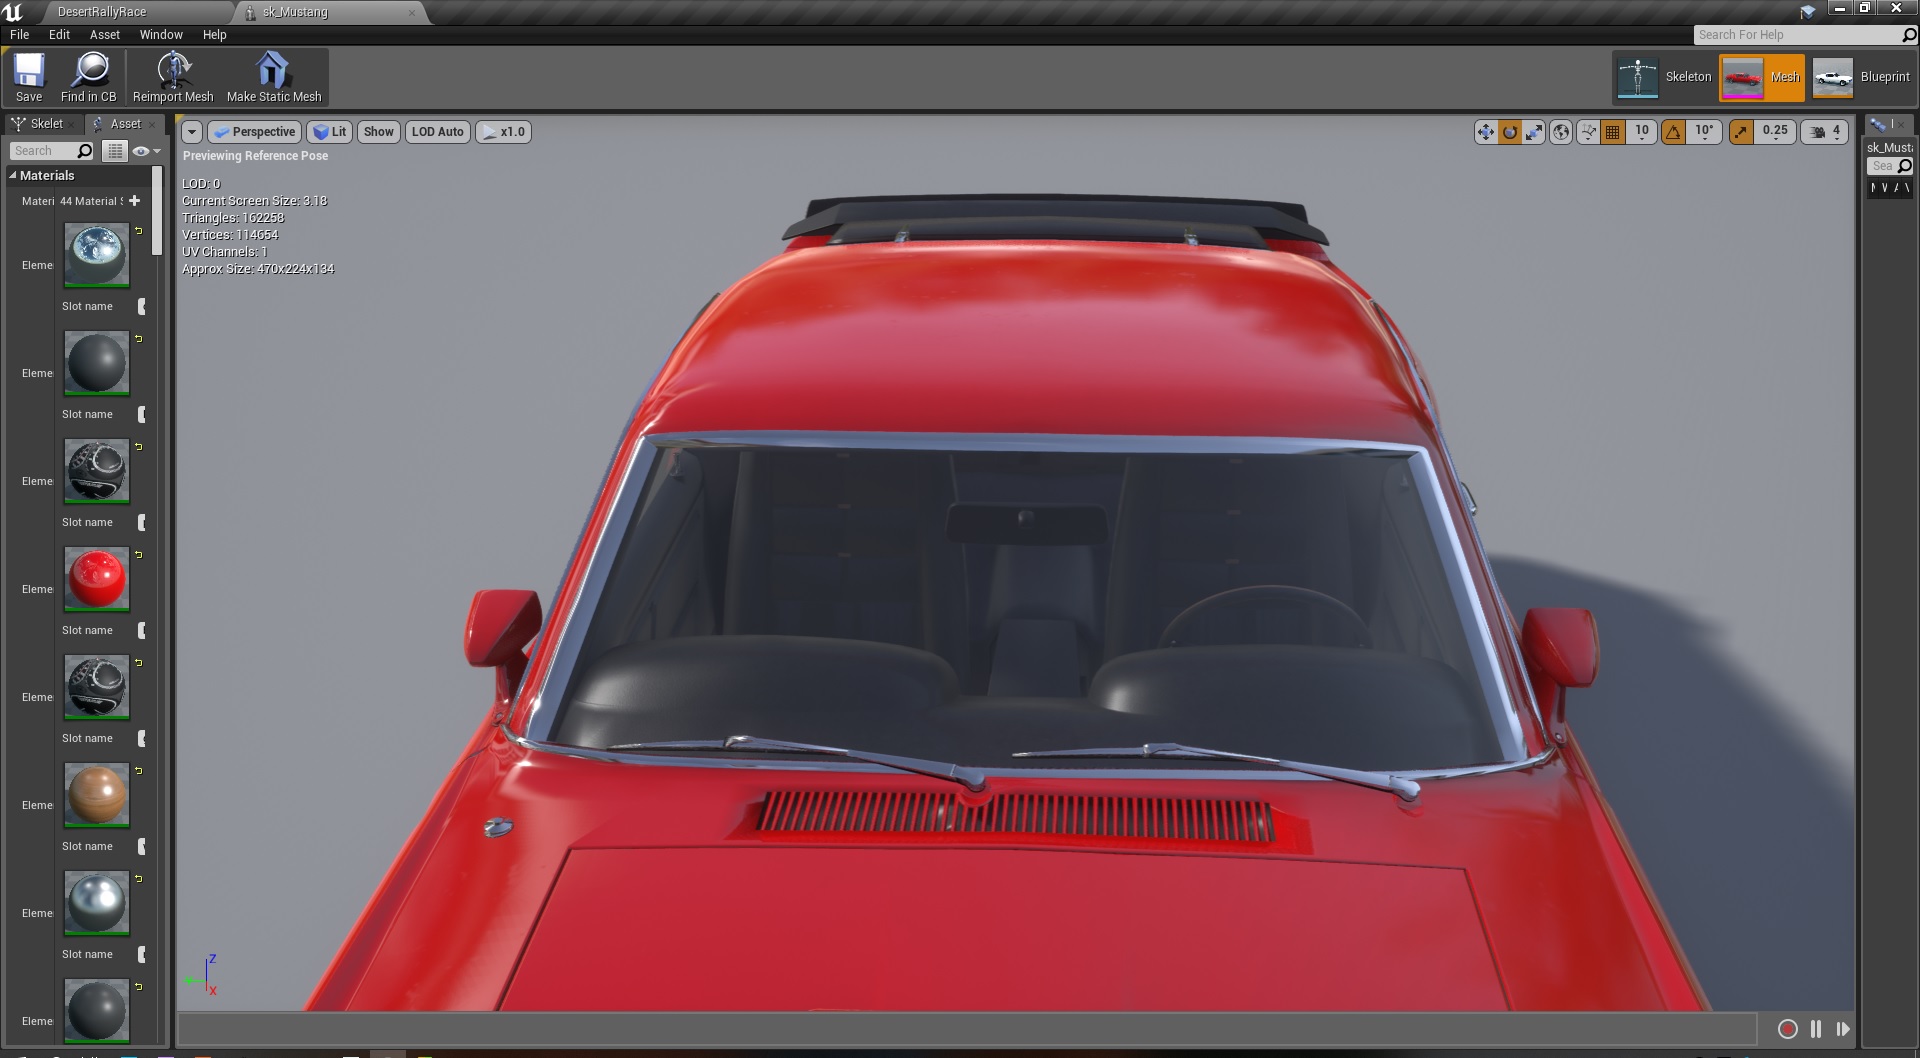The height and width of the screenshot is (1058, 1920).
Task: Open visibility eye options in details
Action: click(146, 151)
